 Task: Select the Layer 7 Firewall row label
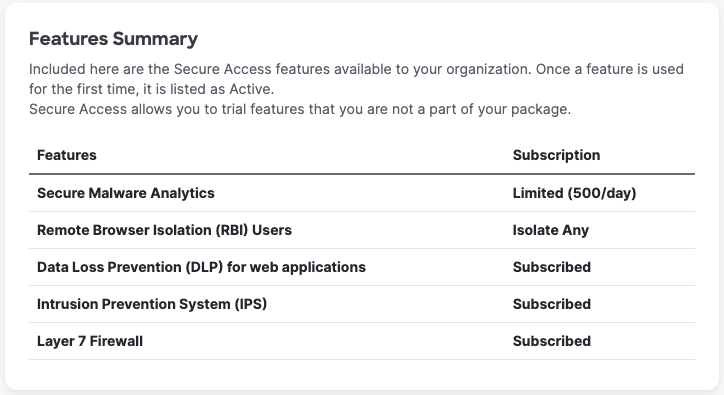coord(90,341)
